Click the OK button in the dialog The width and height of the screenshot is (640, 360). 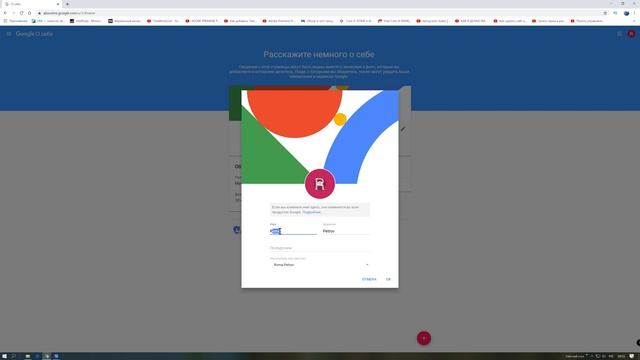(388, 279)
